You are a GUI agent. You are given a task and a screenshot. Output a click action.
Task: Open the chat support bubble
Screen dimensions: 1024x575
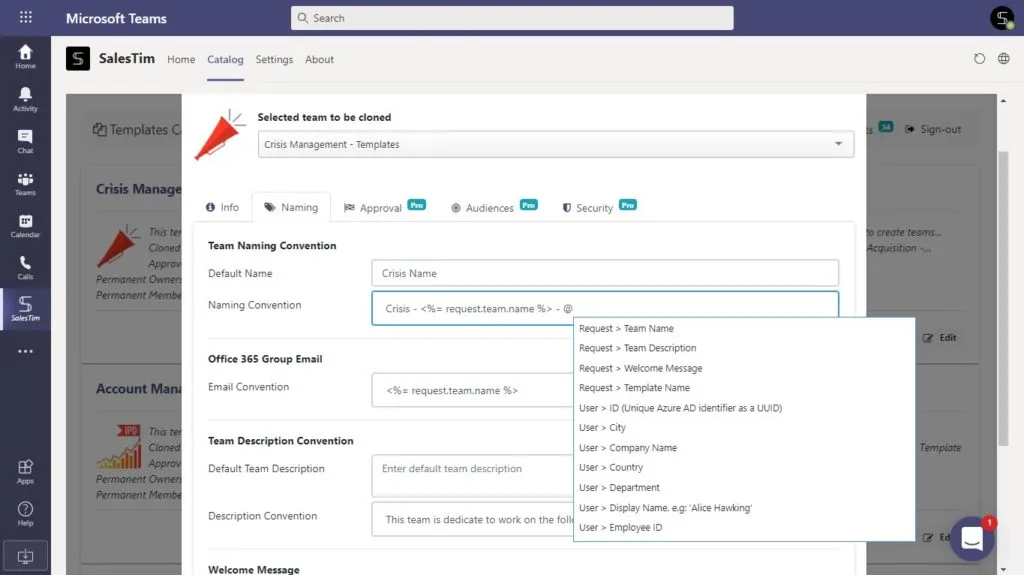tap(972, 538)
